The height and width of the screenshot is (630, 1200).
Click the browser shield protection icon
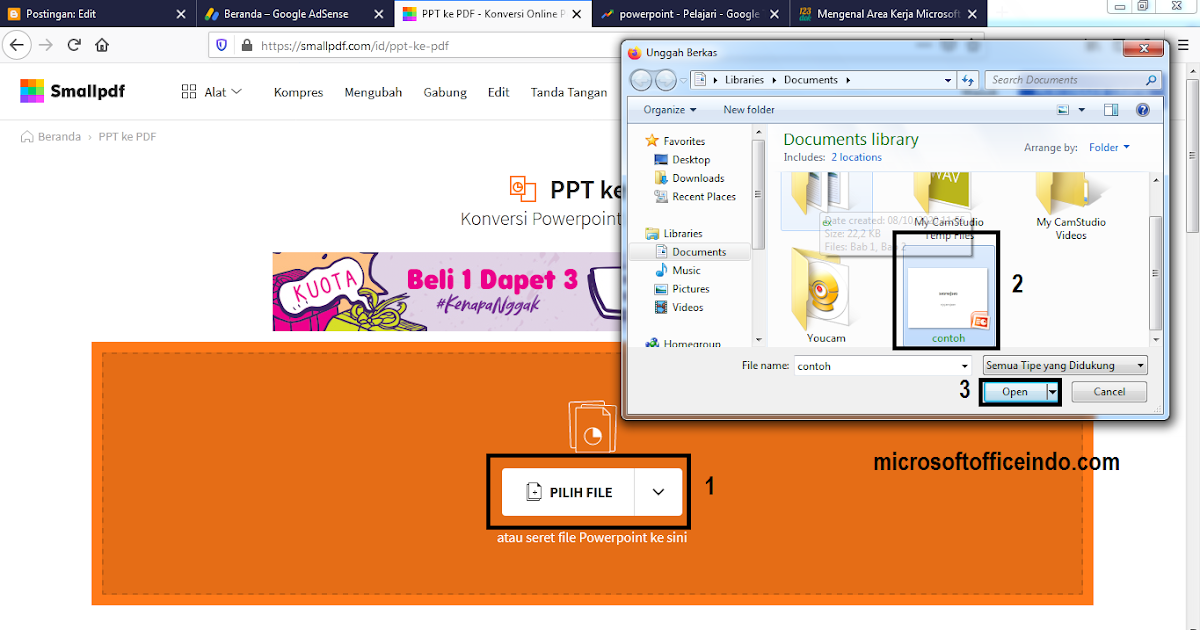click(x=222, y=44)
